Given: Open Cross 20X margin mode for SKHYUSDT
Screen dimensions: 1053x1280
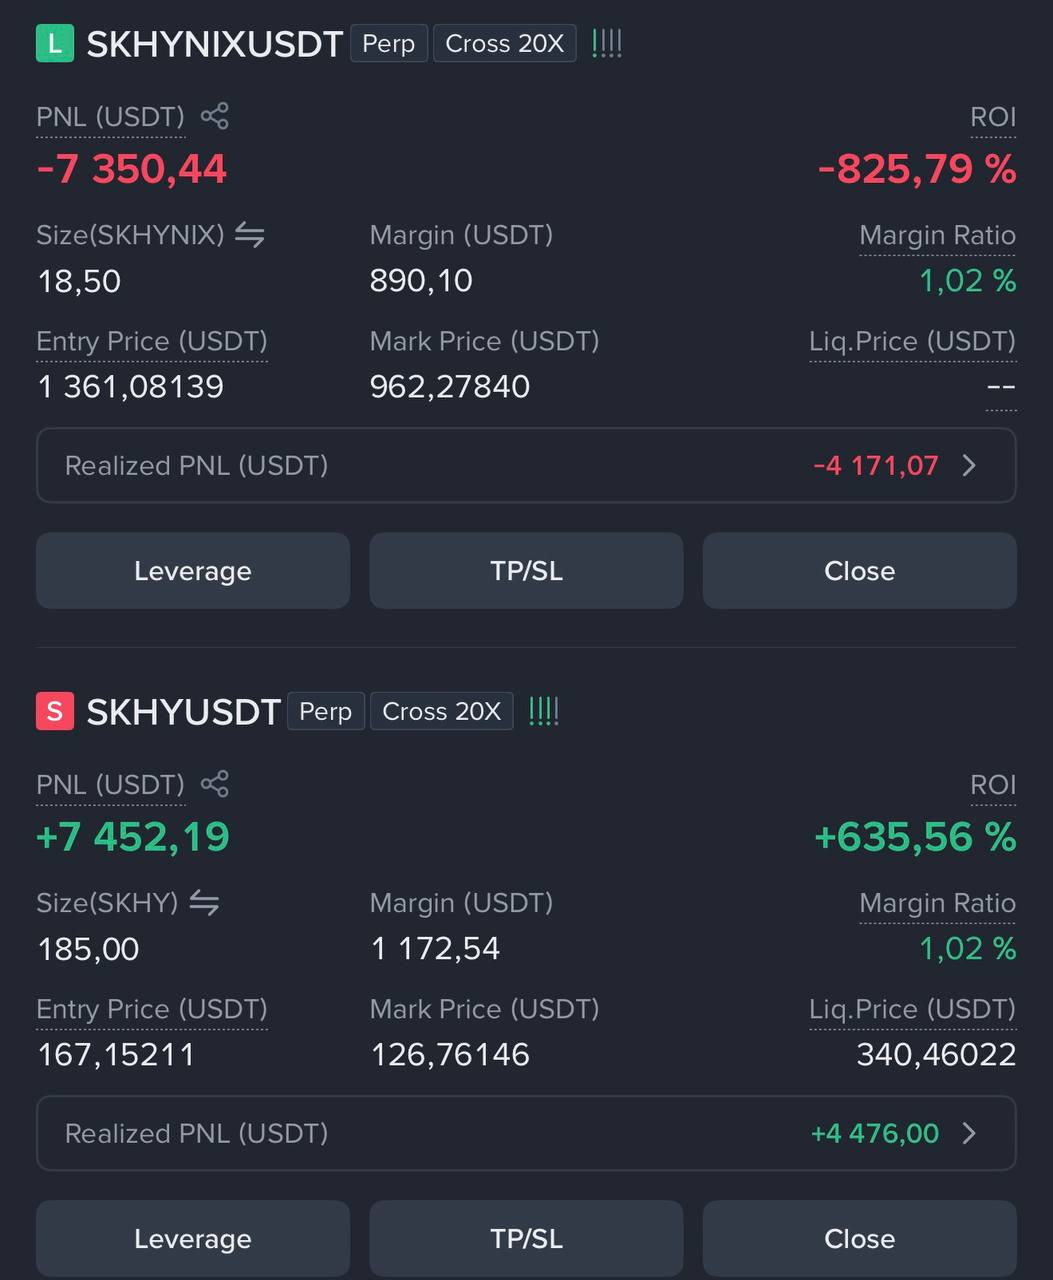Looking at the screenshot, I should pos(442,712).
